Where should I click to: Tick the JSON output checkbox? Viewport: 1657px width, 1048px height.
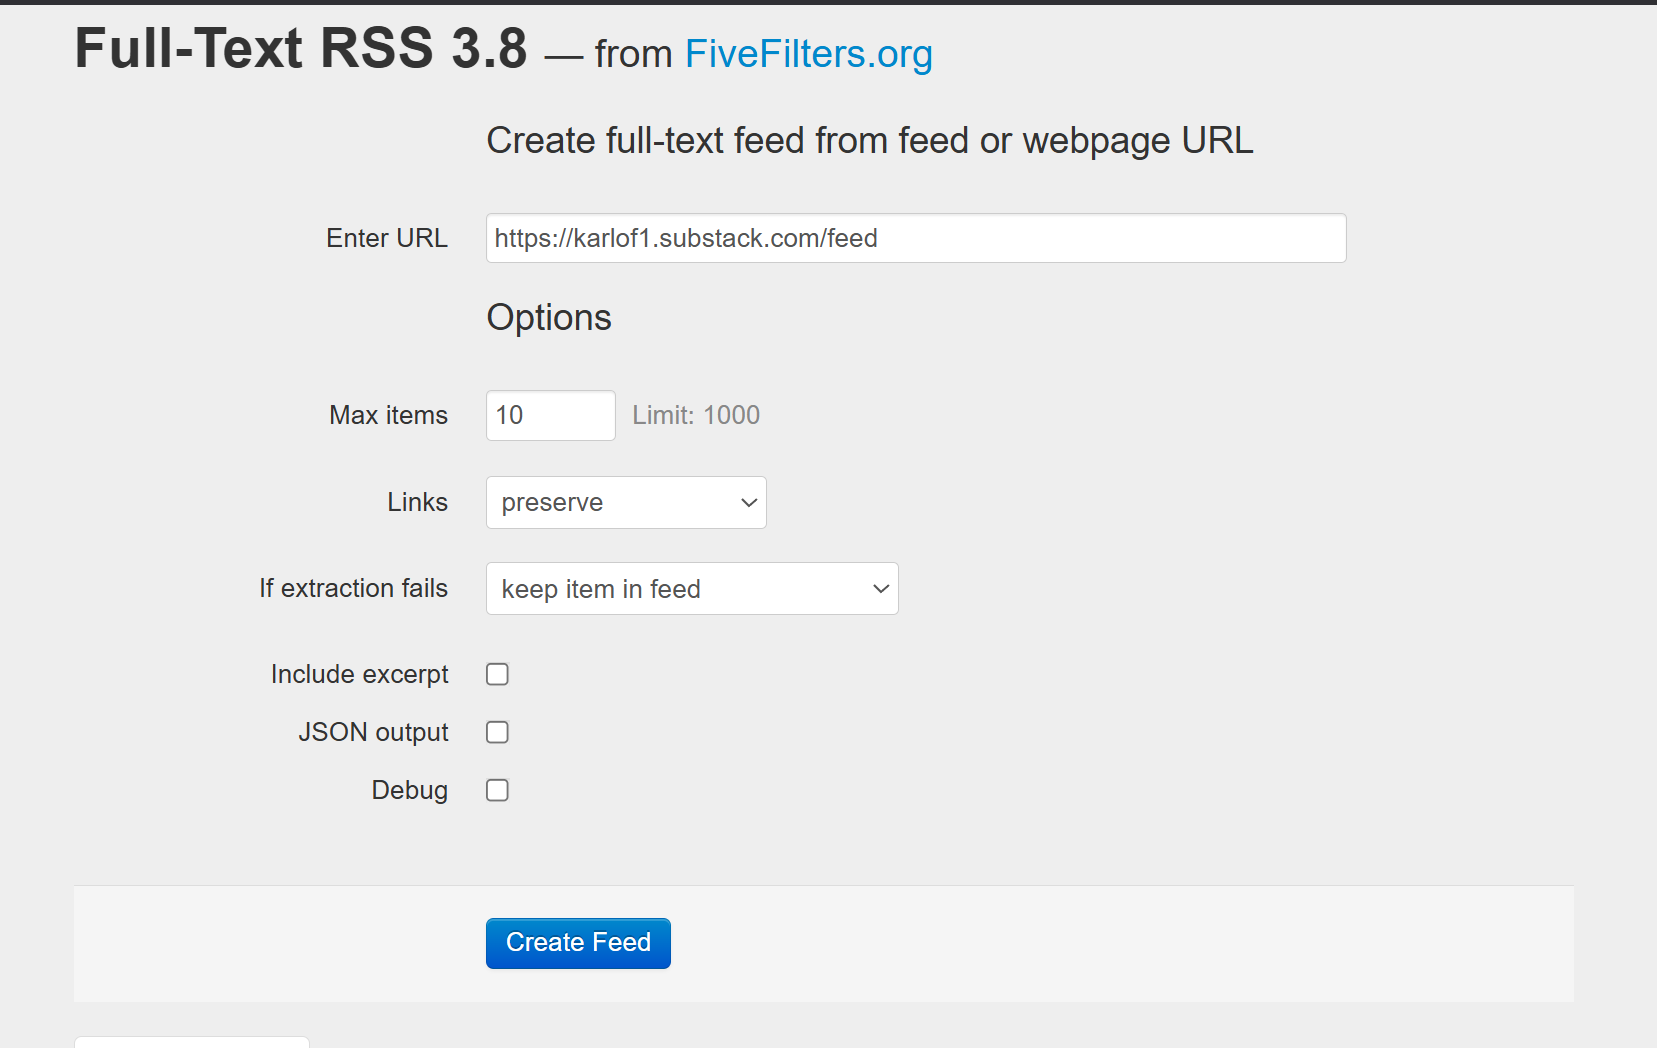(497, 732)
